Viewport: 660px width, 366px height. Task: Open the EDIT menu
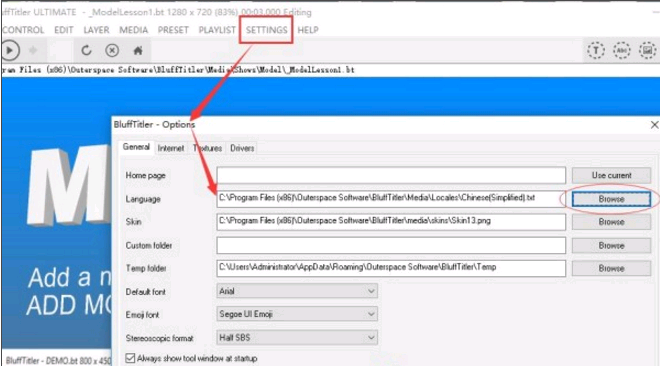tap(64, 30)
